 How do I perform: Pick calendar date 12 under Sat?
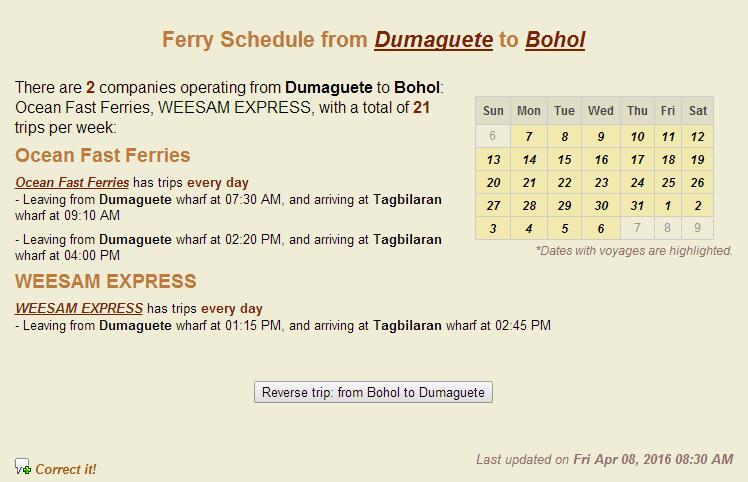click(697, 136)
